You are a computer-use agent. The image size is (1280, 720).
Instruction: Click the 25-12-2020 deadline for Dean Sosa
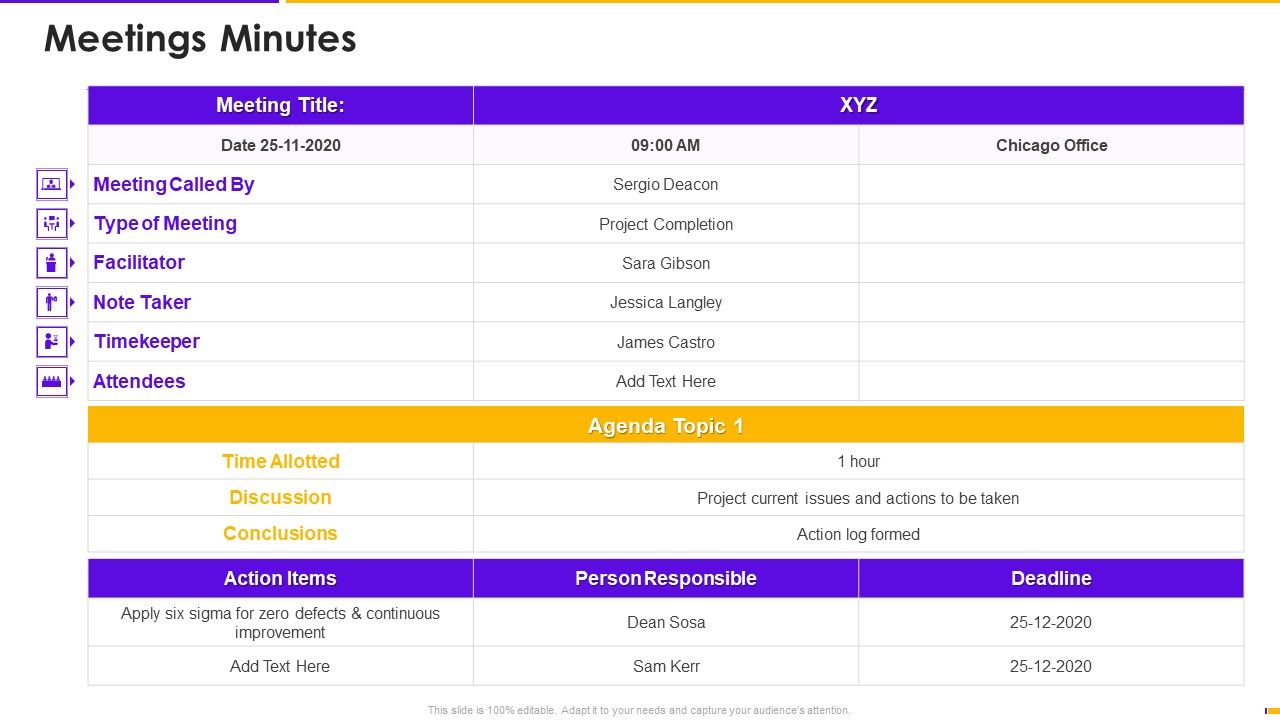point(1051,622)
